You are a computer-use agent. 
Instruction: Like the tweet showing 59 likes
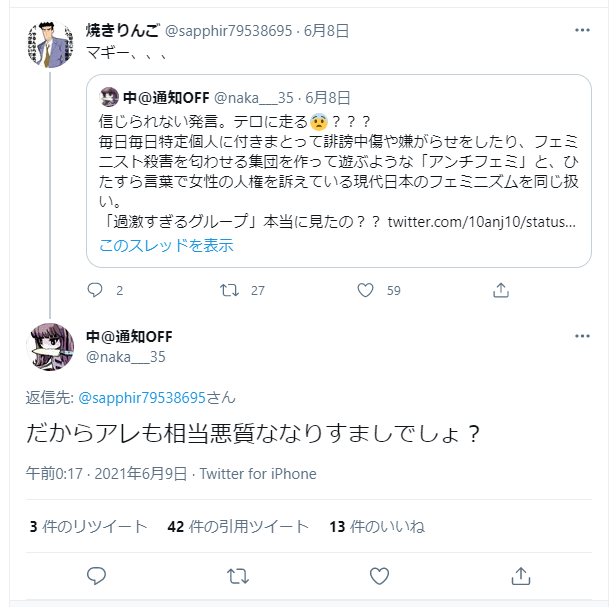tap(366, 290)
